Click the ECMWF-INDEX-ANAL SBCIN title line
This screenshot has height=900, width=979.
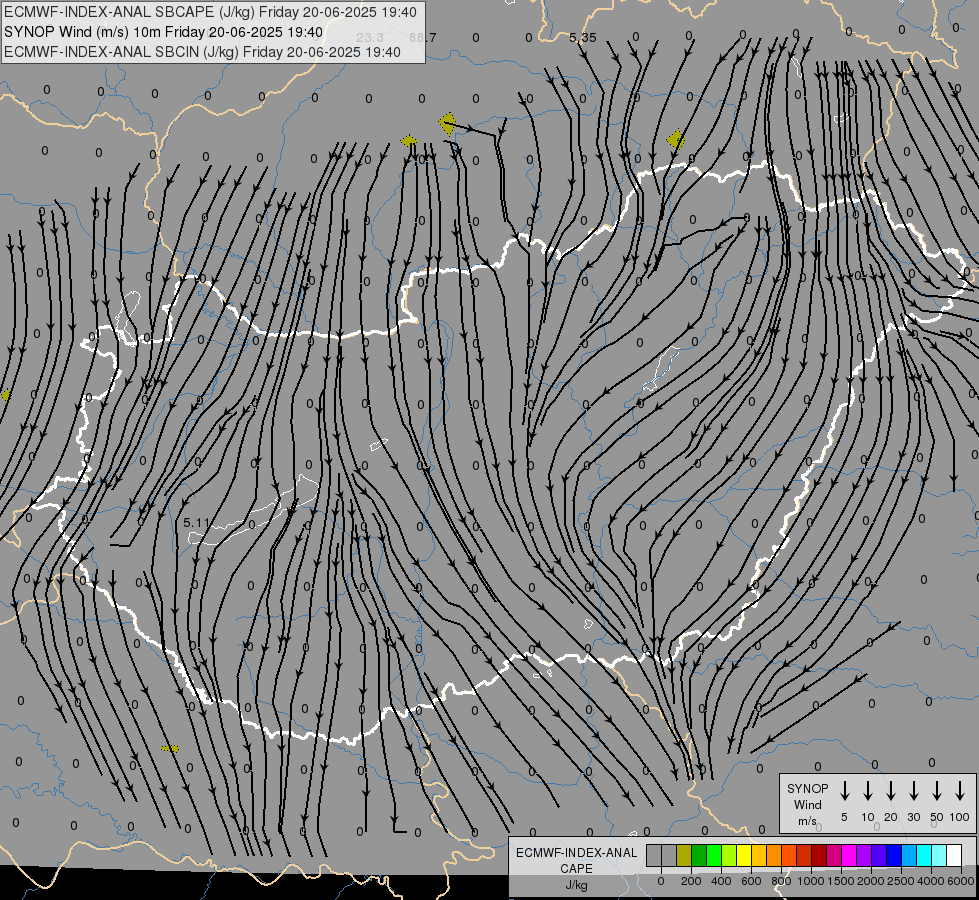tap(202, 52)
